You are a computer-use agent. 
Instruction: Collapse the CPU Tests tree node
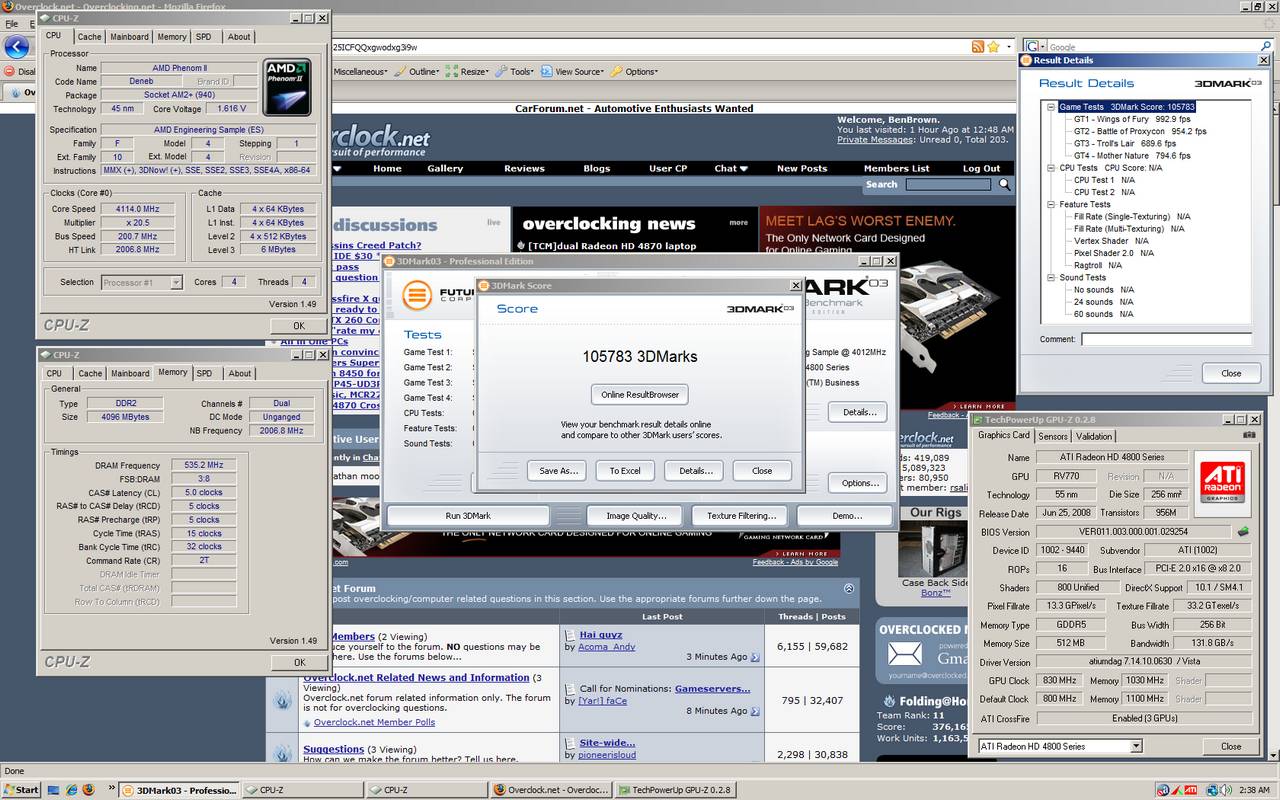[1051, 168]
